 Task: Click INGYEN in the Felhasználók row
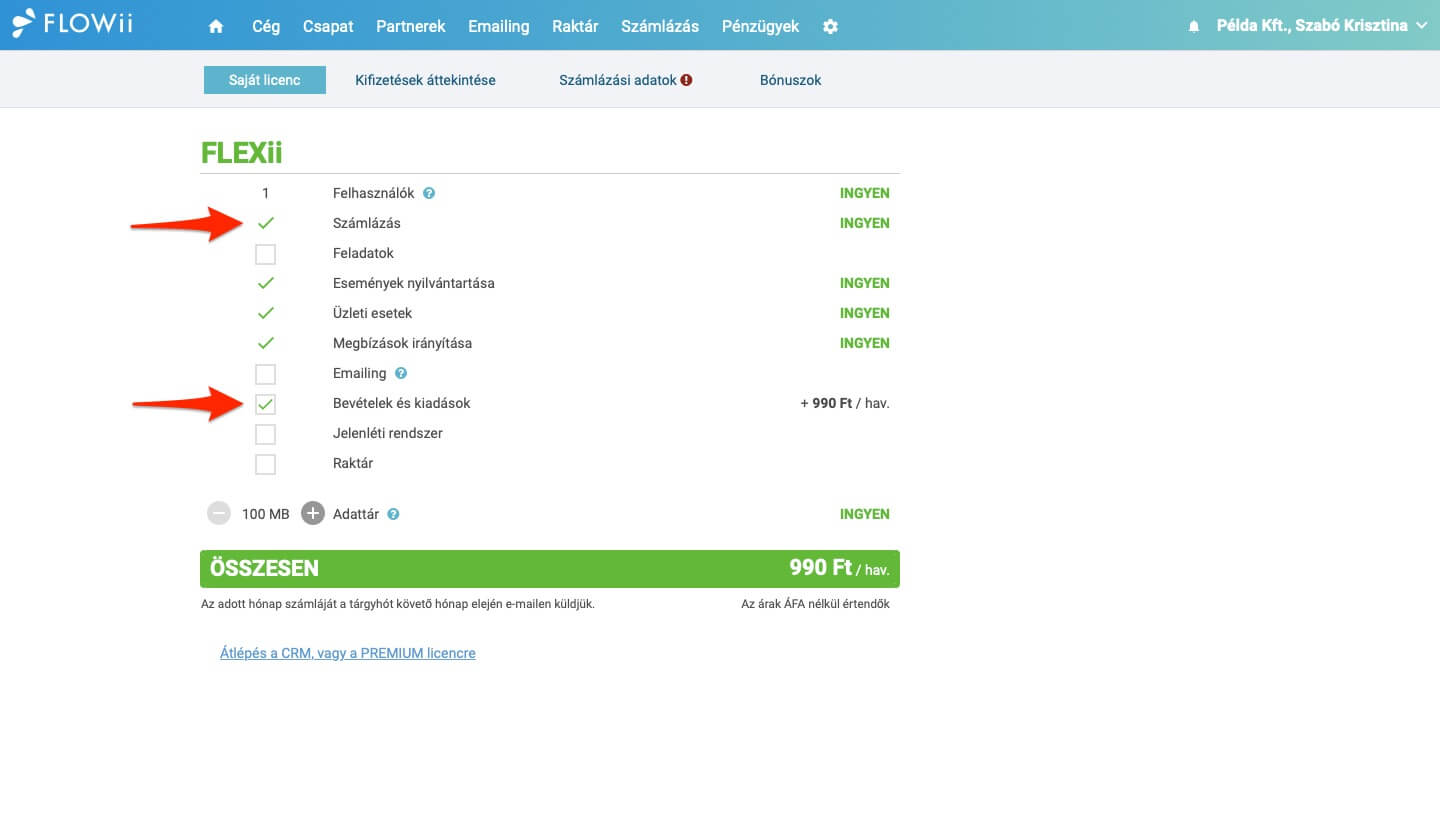pyautogui.click(x=865, y=193)
